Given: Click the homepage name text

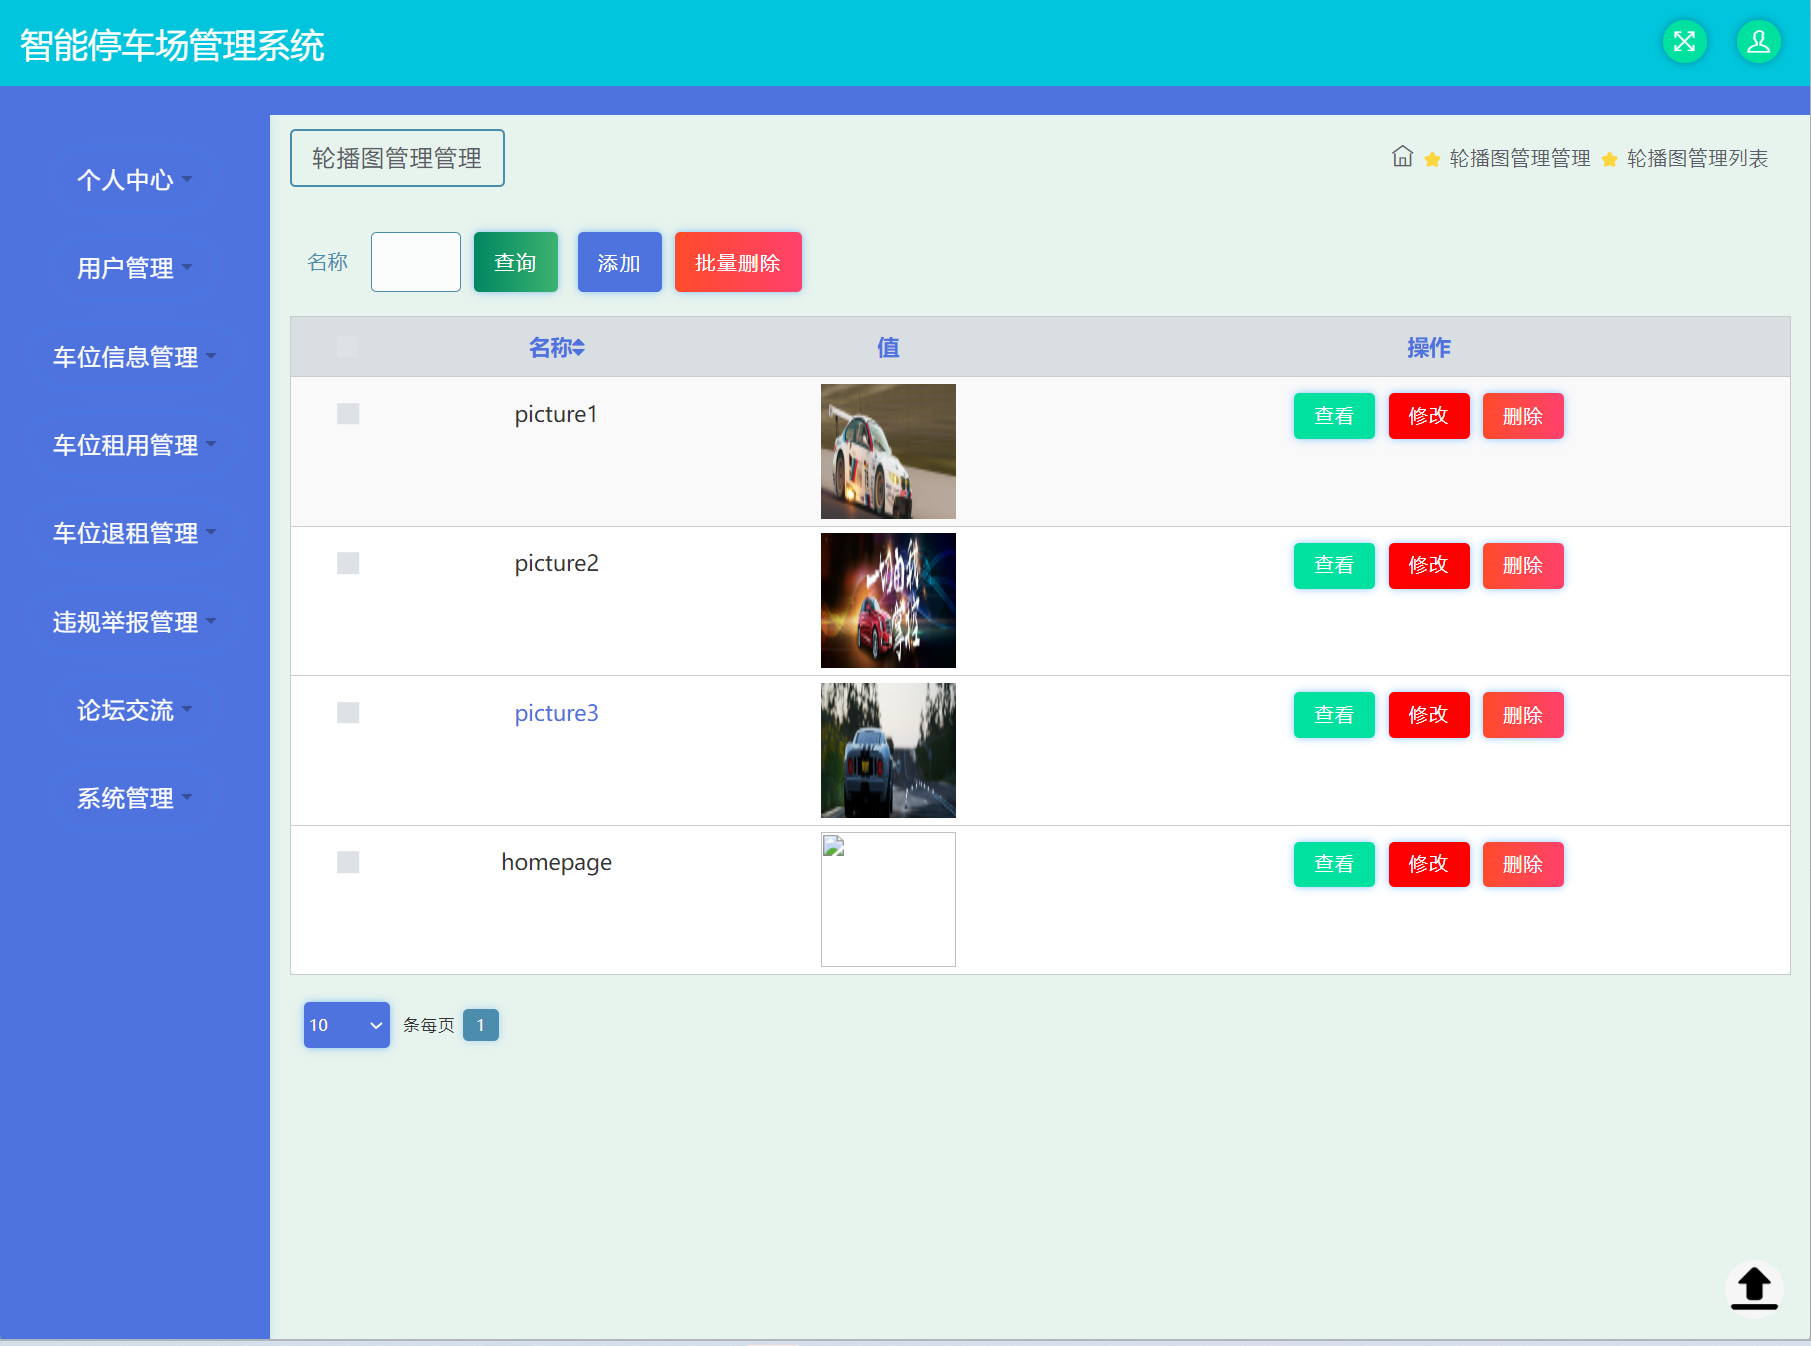Looking at the screenshot, I should (557, 863).
